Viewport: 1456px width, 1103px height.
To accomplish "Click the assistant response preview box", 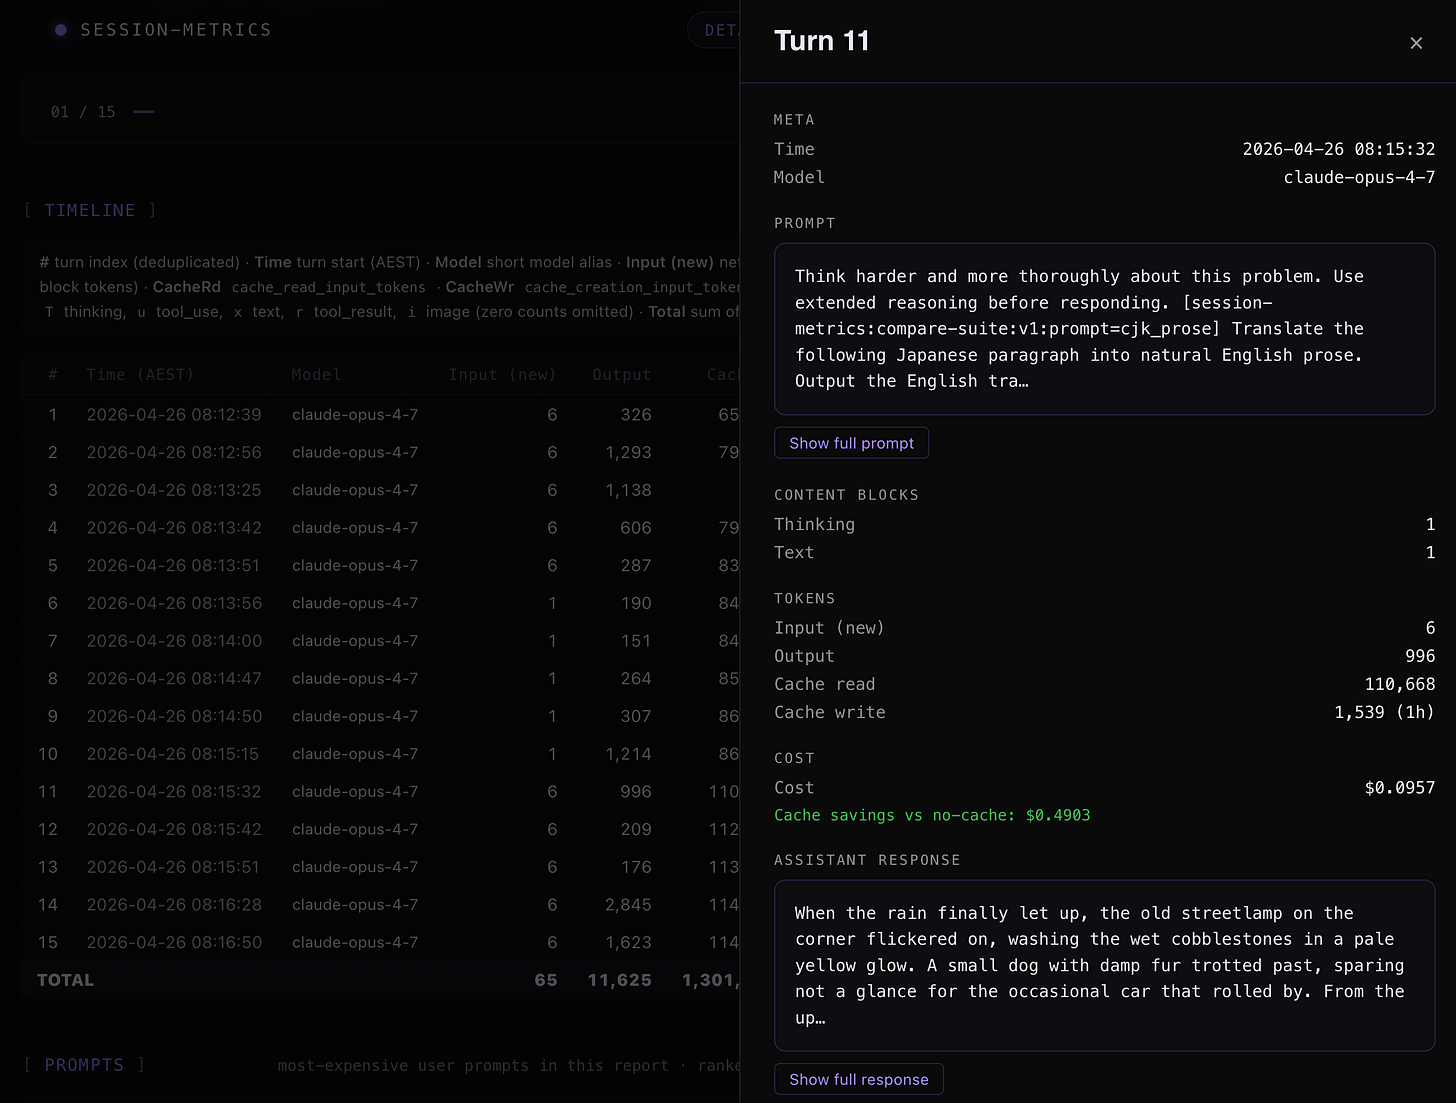I will pos(1104,965).
